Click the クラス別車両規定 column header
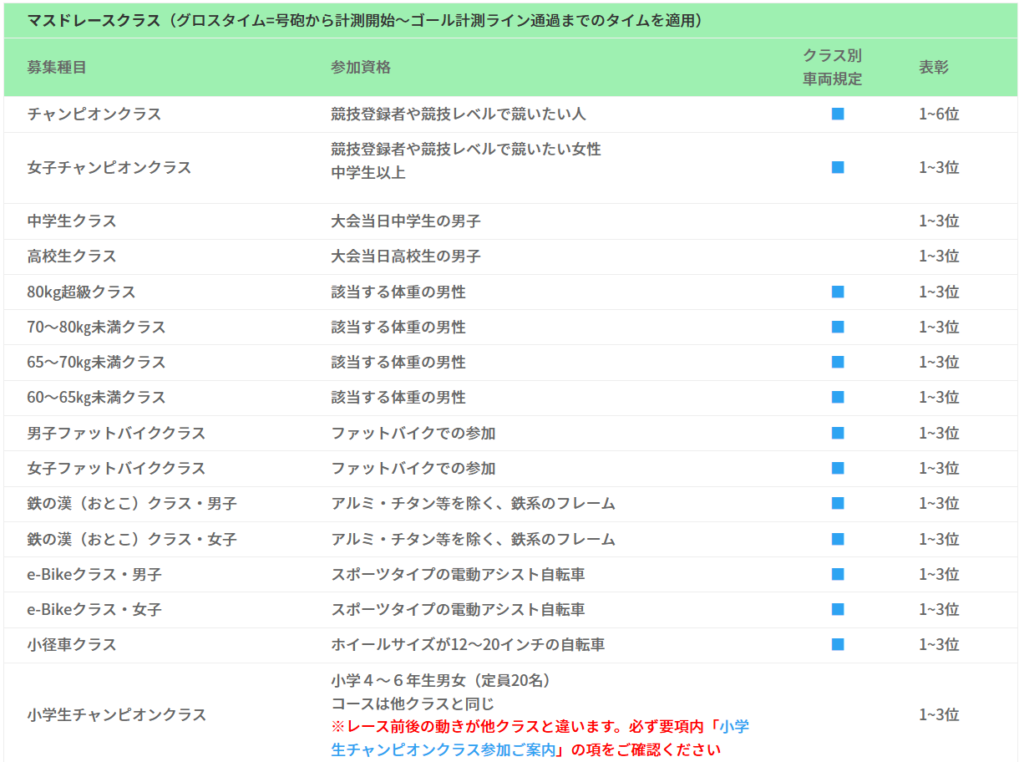The image size is (1024, 762). pos(832,67)
